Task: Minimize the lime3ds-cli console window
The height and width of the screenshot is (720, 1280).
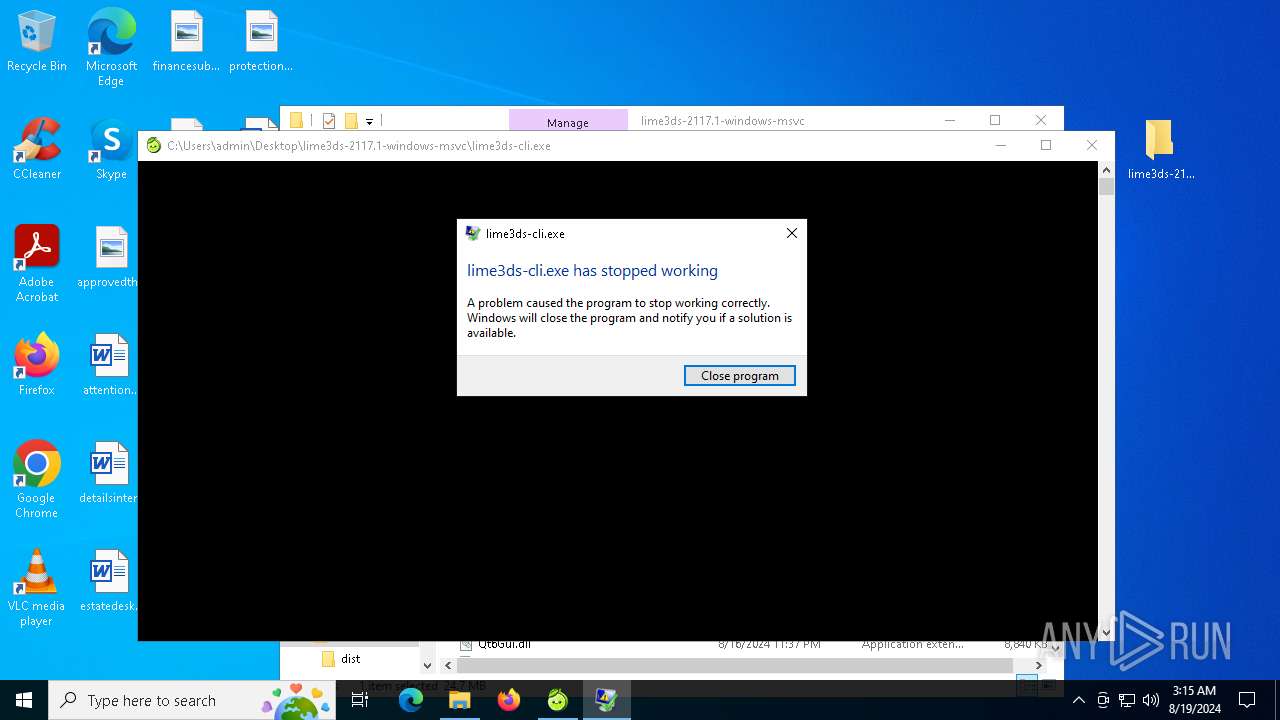Action: pyautogui.click(x=1000, y=145)
